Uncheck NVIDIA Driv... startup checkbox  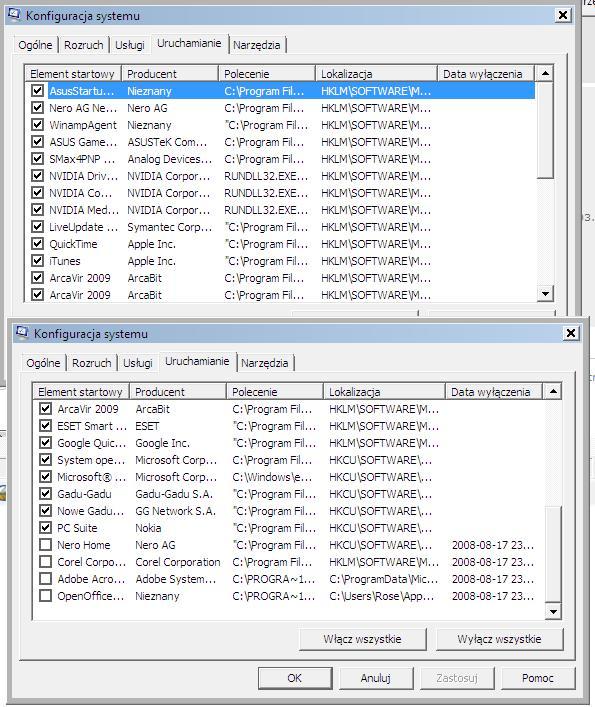(37, 176)
